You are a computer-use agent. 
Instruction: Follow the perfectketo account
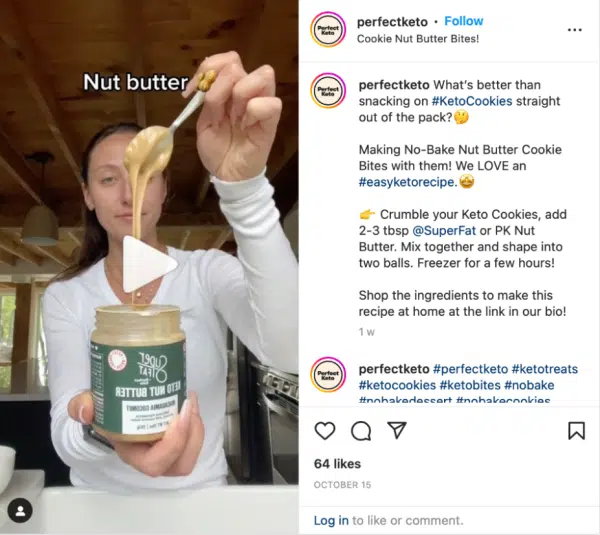point(464,21)
